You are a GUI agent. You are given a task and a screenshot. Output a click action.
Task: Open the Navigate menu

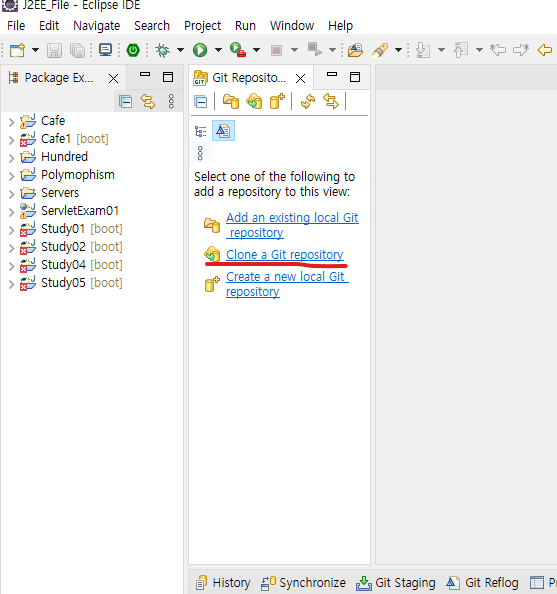click(97, 26)
